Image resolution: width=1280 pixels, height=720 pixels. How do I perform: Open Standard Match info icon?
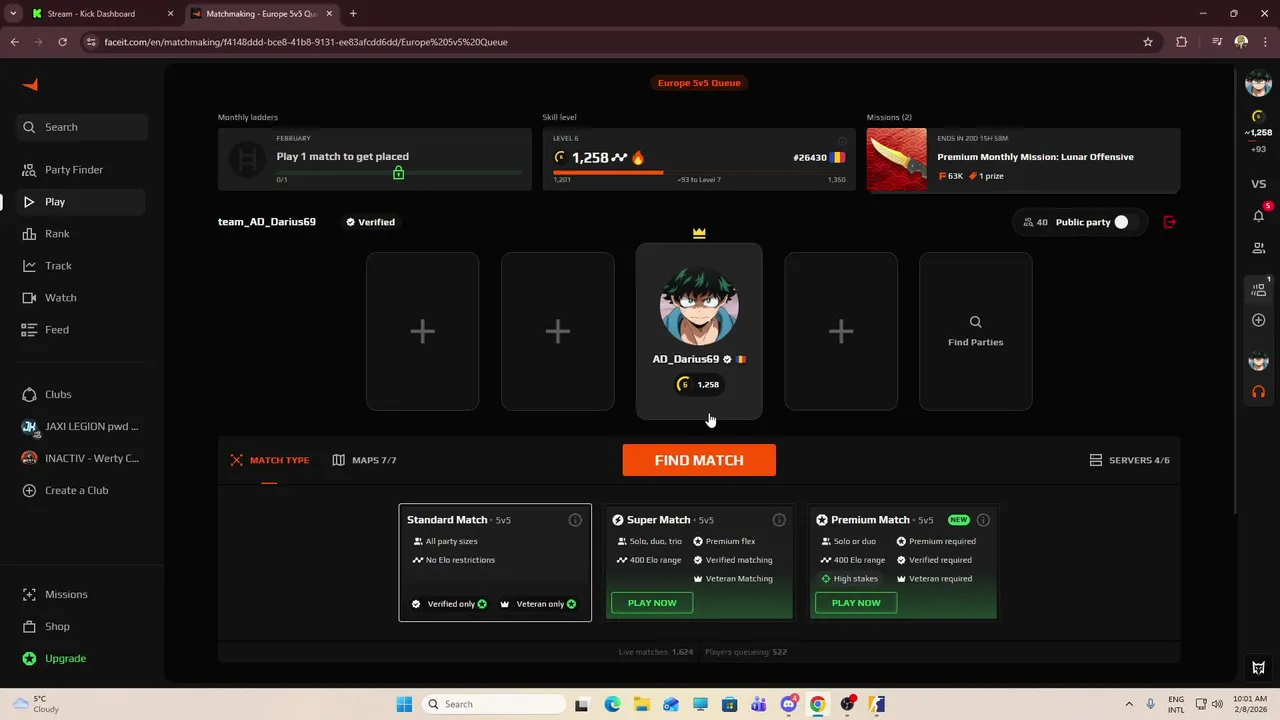[x=575, y=520]
